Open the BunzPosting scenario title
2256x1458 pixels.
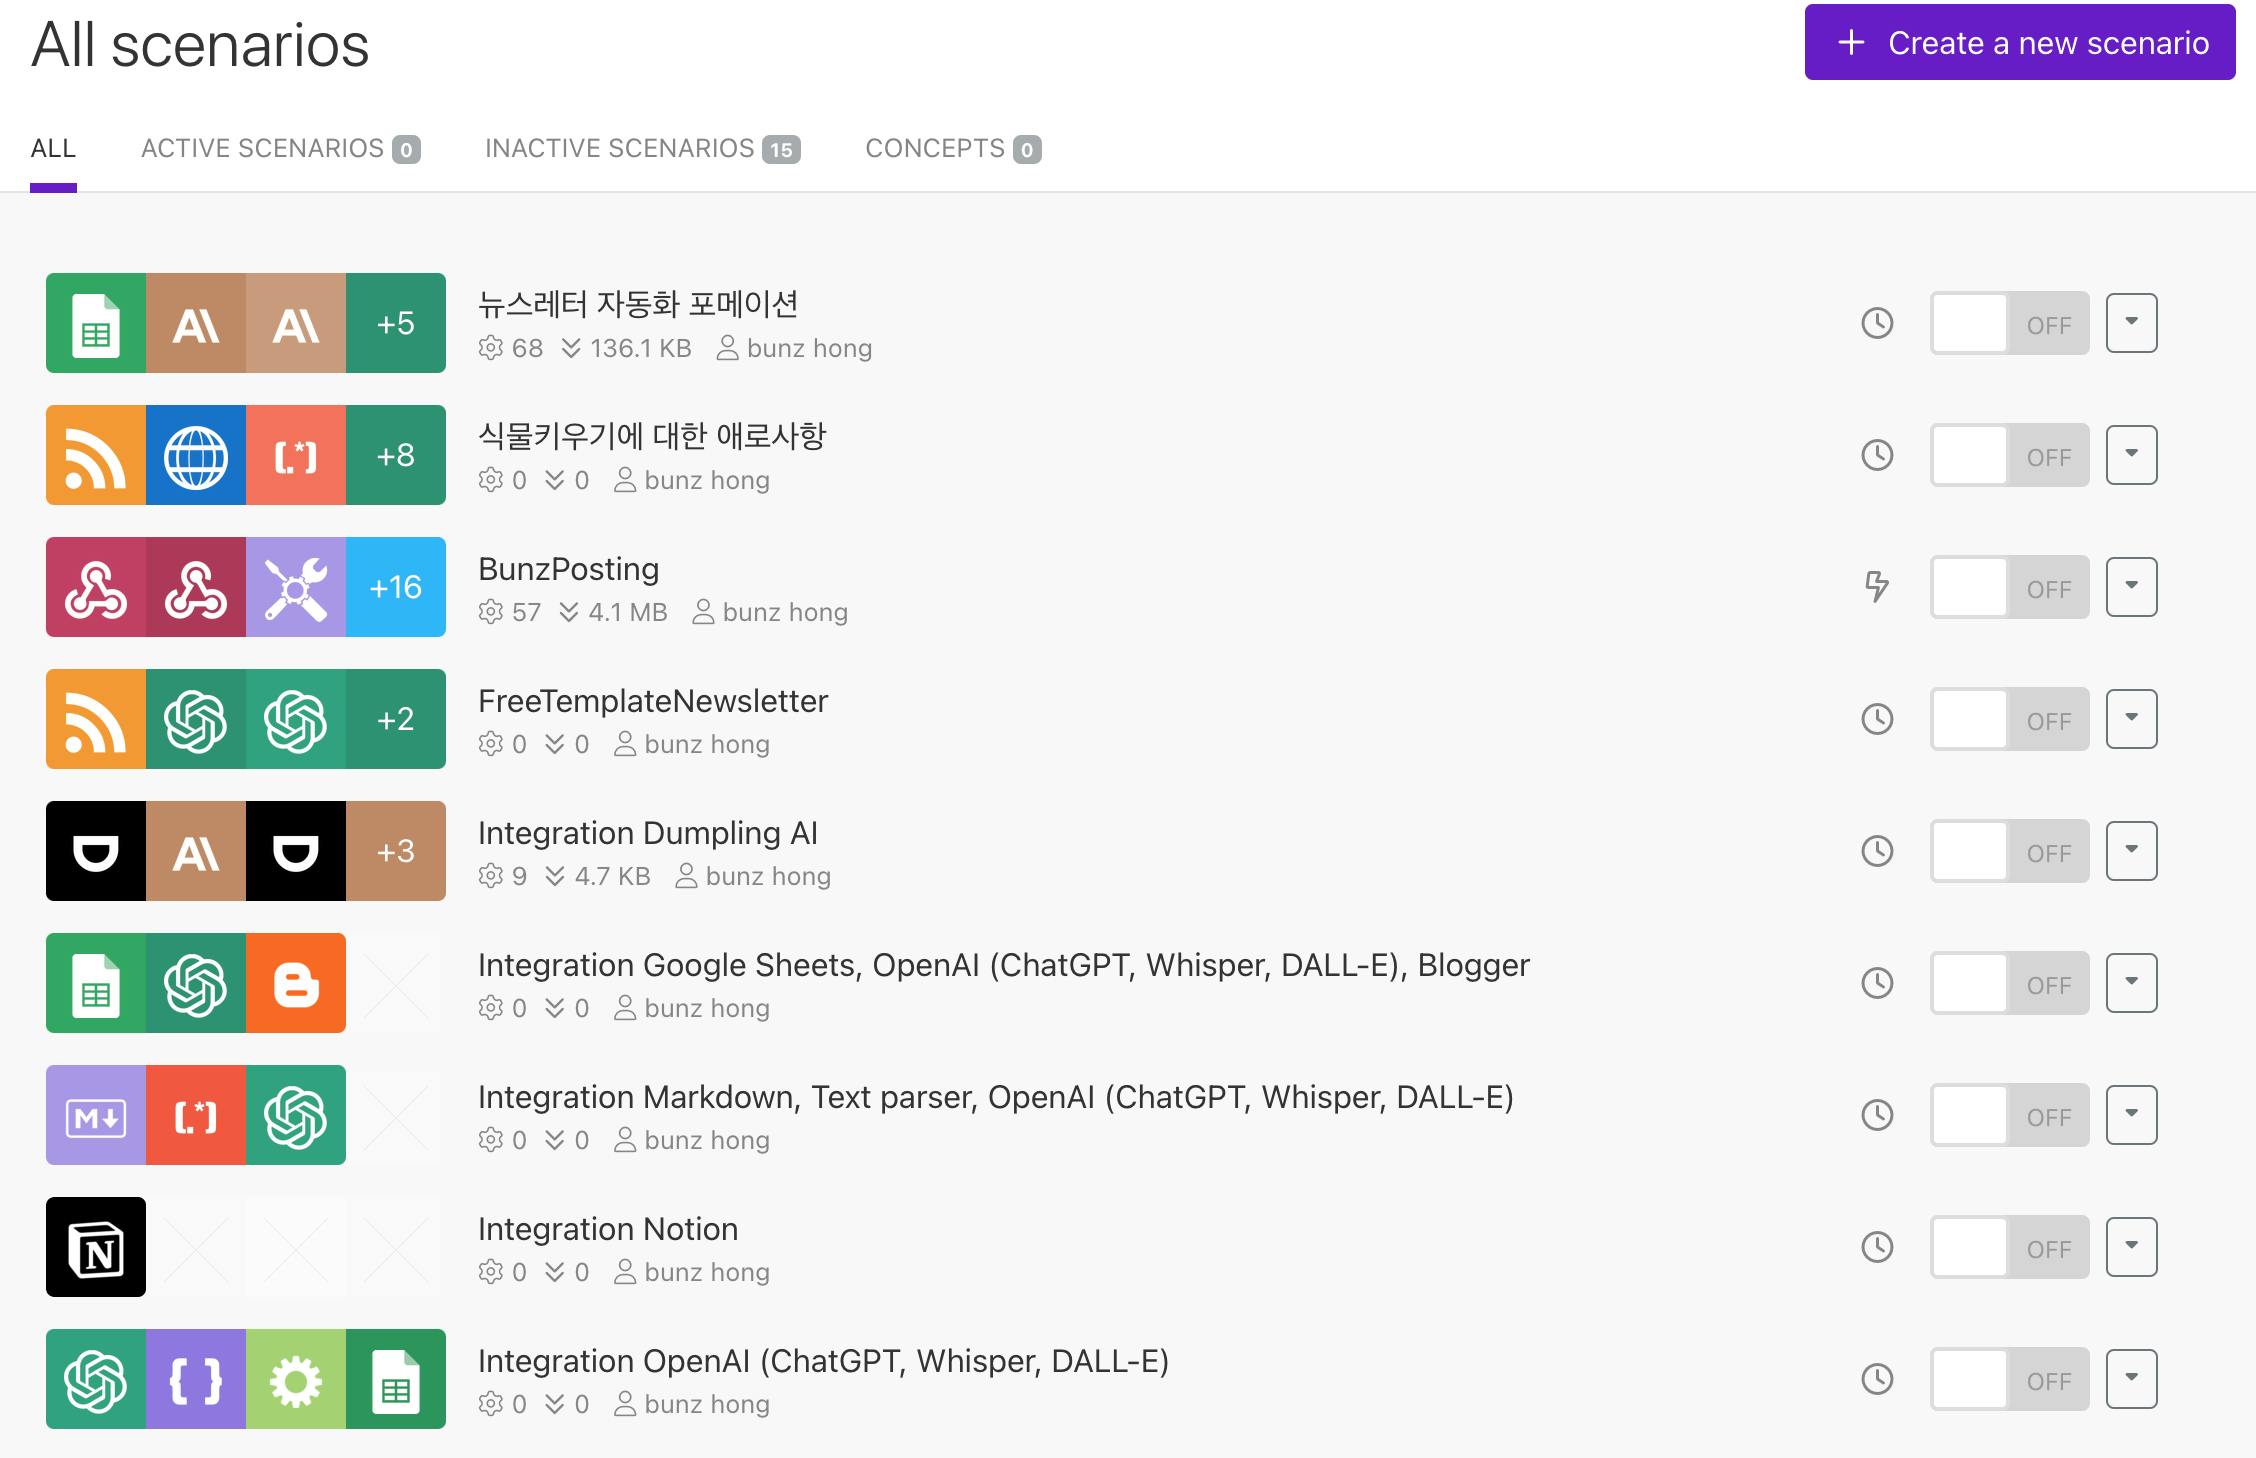[x=568, y=569]
